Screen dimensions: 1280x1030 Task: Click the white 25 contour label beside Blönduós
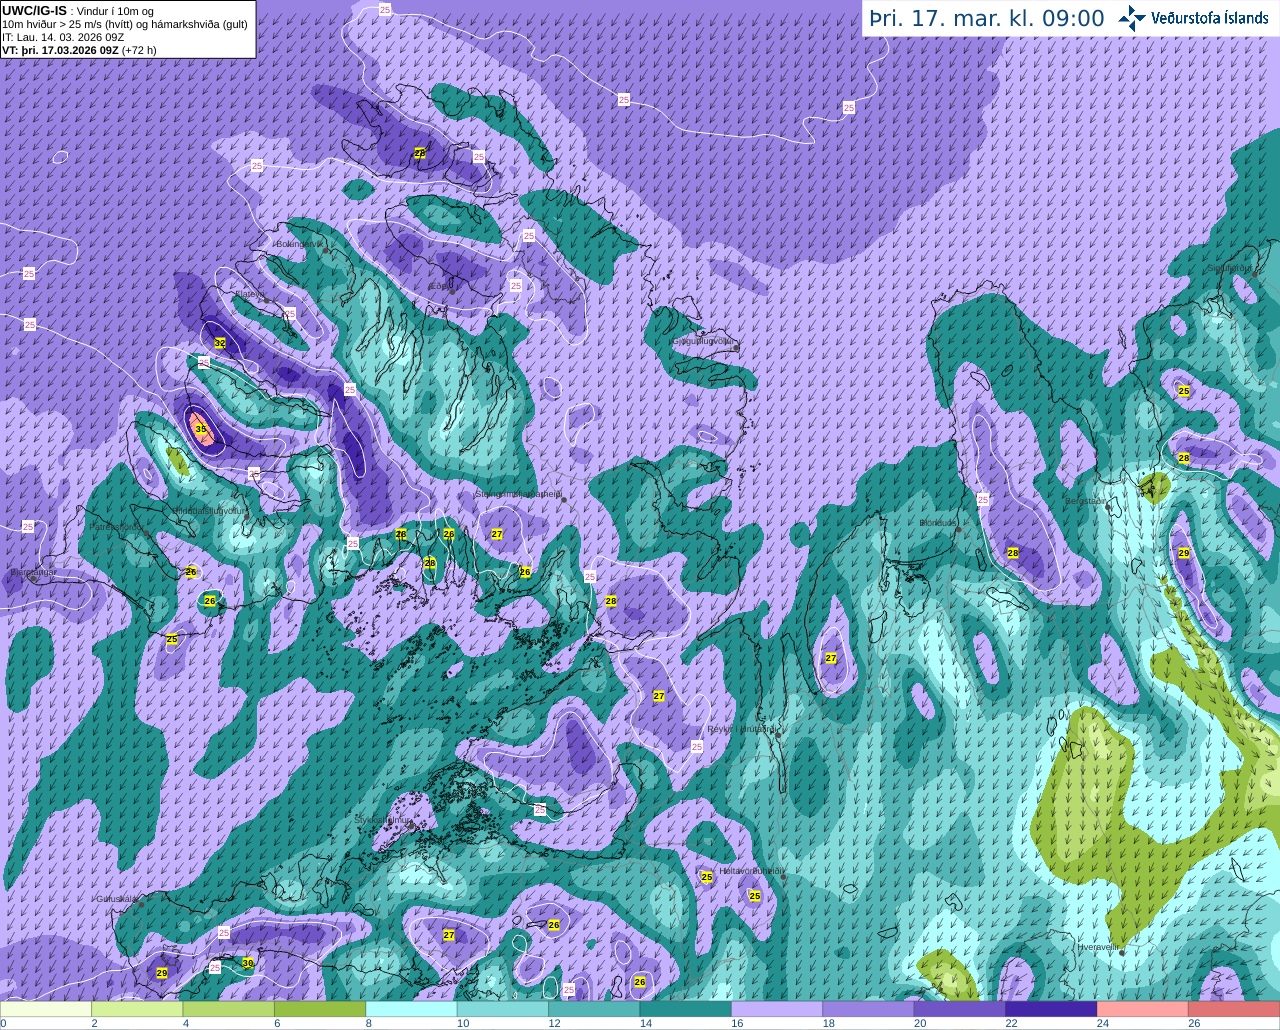pyautogui.click(x=983, y=499)
